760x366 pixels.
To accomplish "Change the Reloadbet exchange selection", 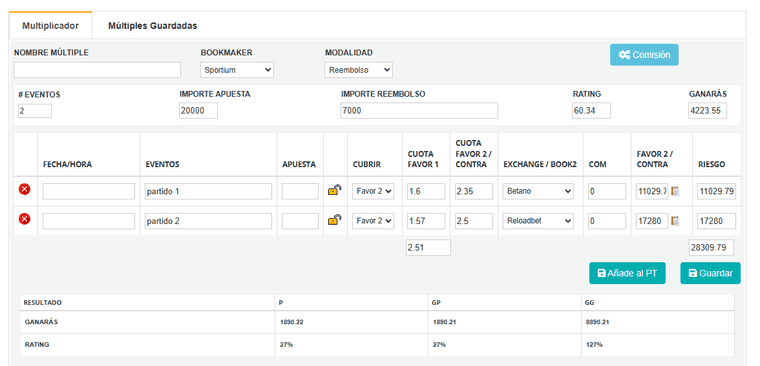I will 538,221.
